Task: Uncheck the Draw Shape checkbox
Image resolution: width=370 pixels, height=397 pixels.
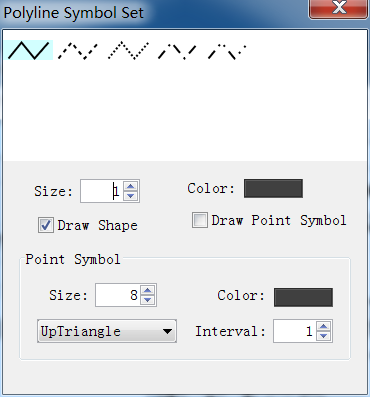Action: tap(46, 225)
